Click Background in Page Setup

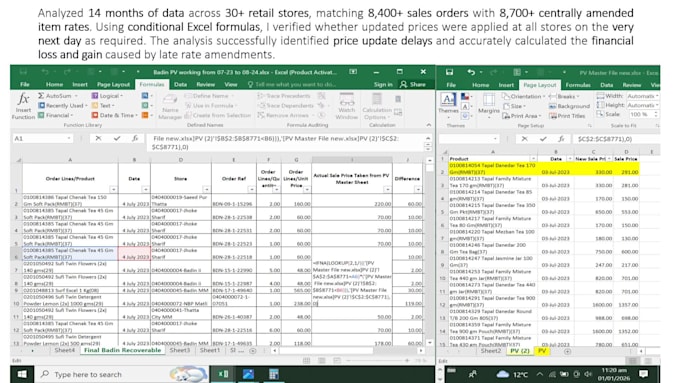coord(569,106)
